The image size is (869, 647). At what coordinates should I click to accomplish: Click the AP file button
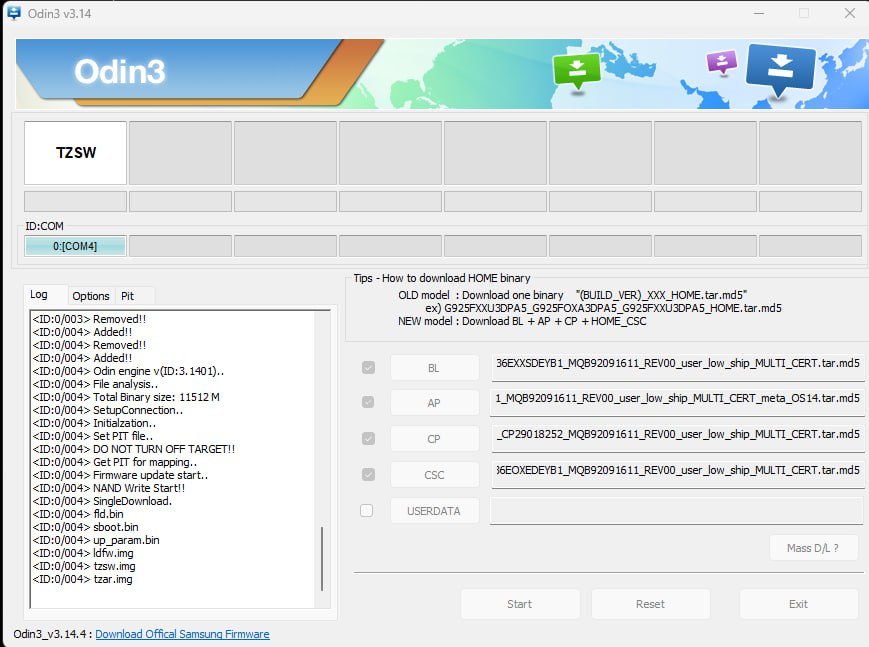point(434,403)
